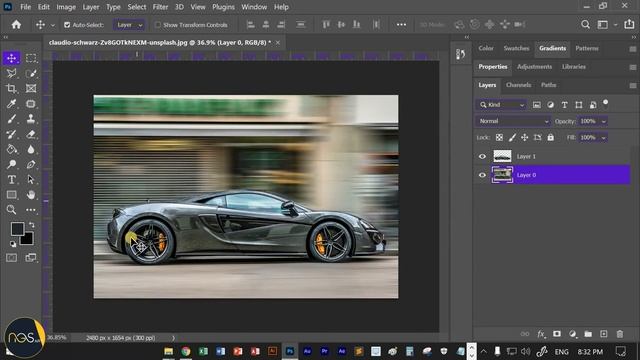Image resolution: width=640 pixels, height=360 pixels.
Task: Create a new layer group
Action: 588,334
